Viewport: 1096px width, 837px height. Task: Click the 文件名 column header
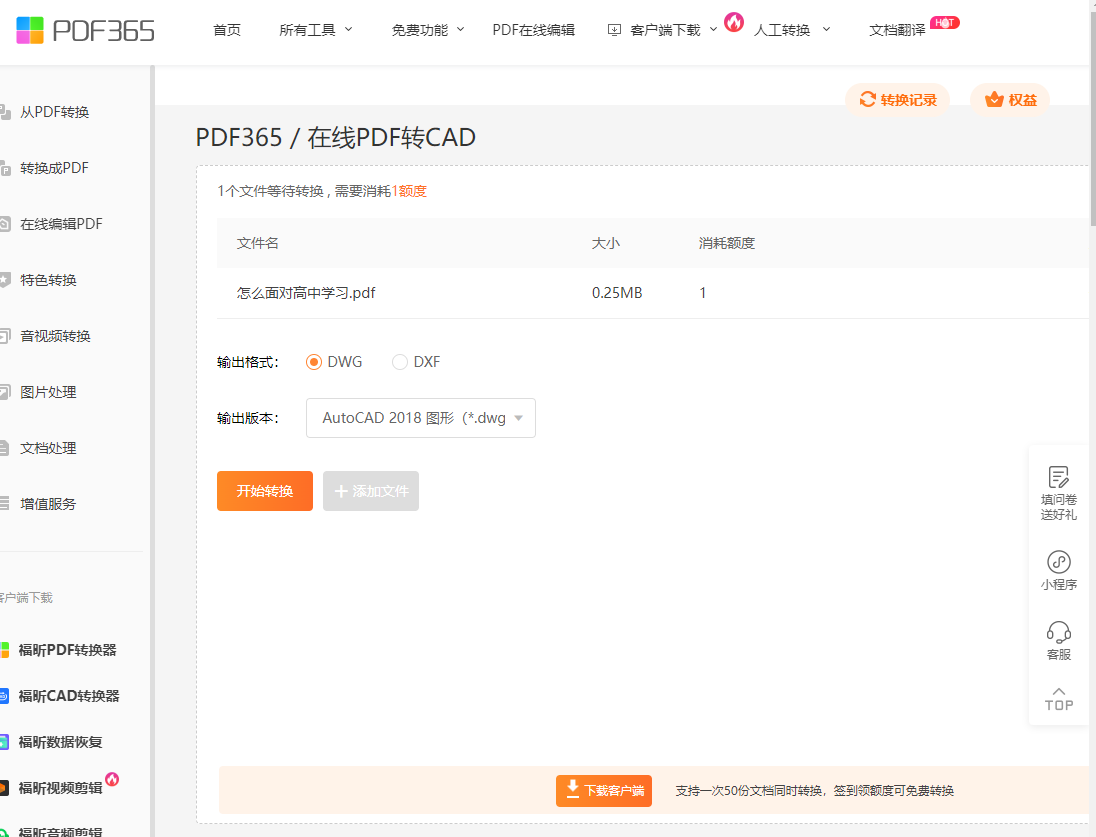[257, 243]
